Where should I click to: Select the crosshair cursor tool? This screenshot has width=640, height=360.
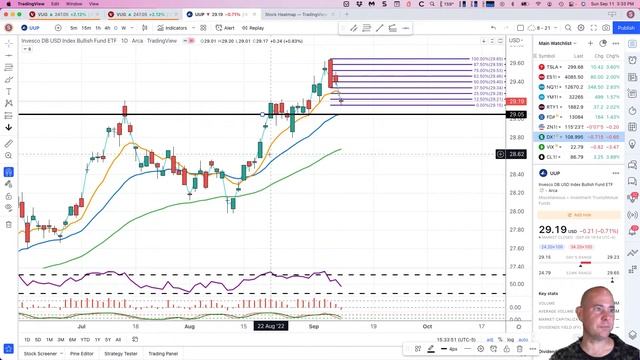coord(9,43)
